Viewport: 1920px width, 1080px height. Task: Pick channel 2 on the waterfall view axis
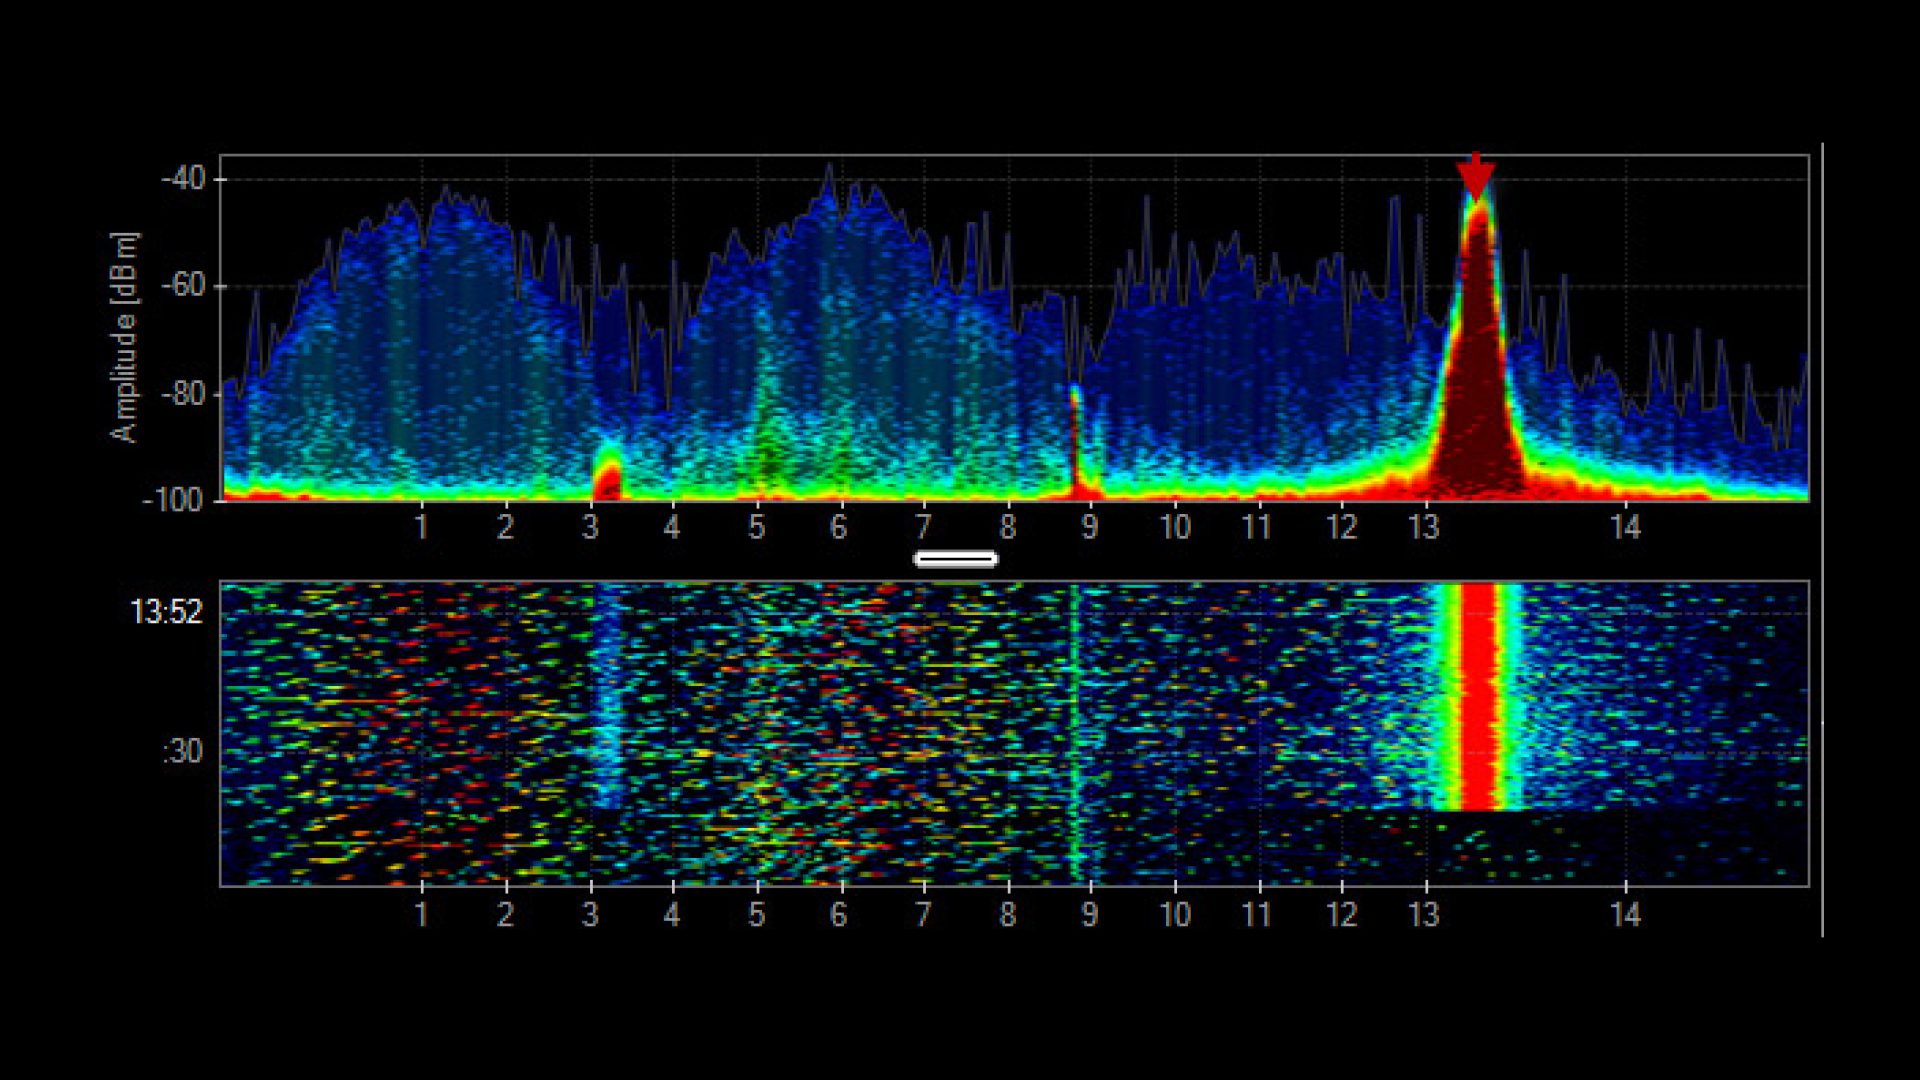506,913
